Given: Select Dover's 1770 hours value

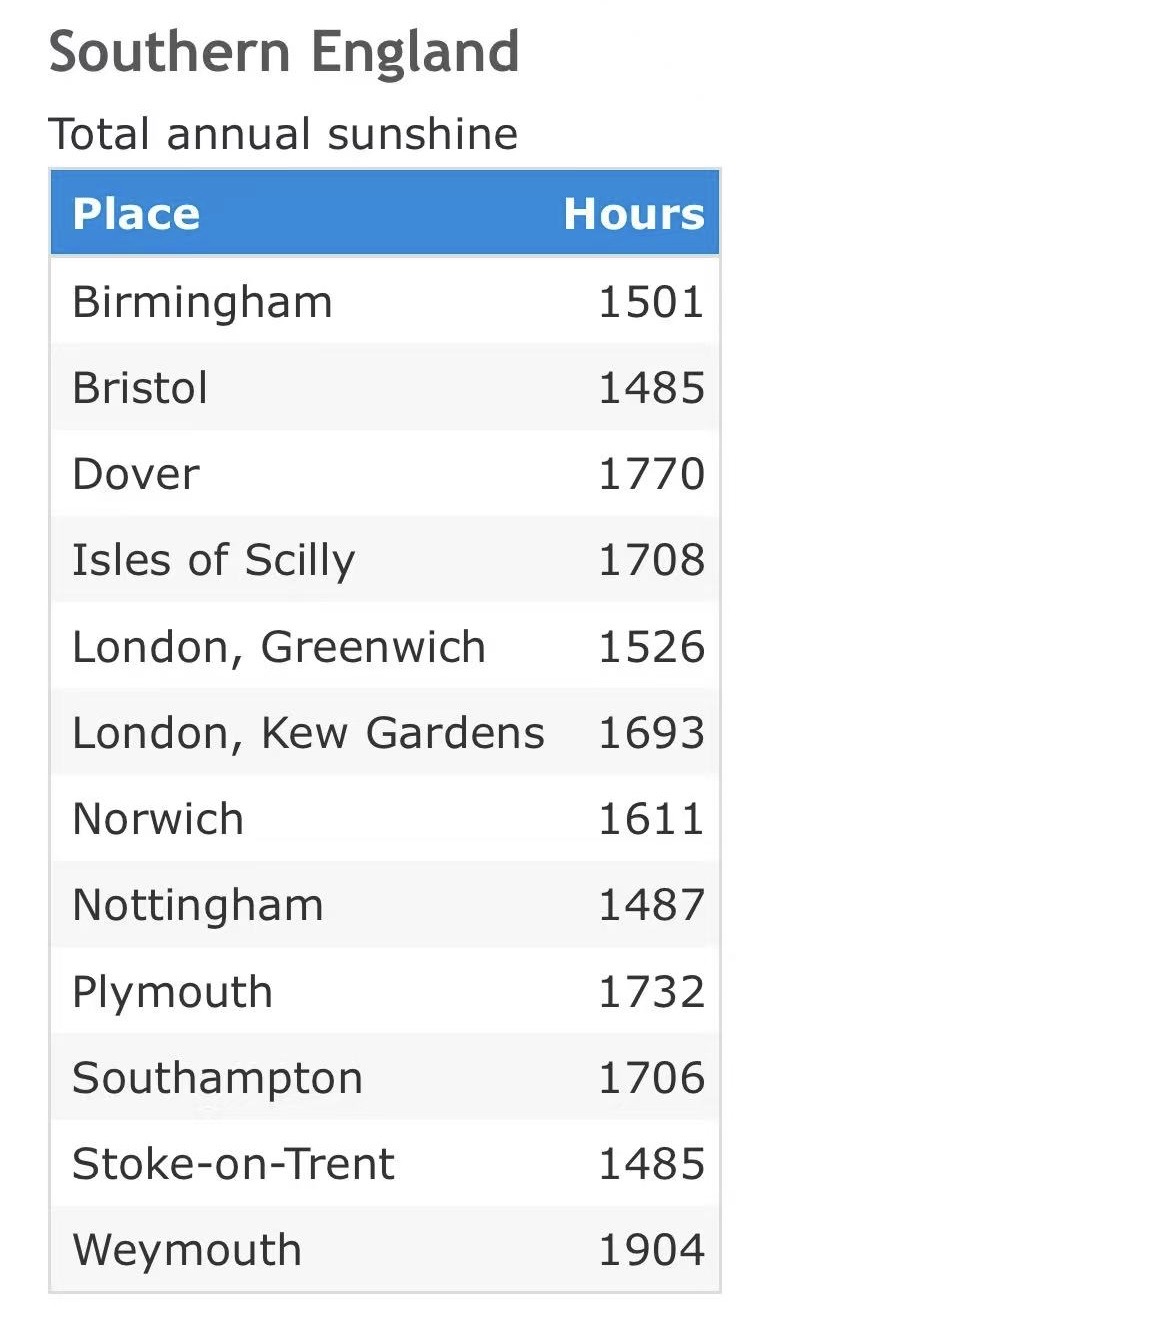Looking at the screenshot, I should [x=651, y=474].
